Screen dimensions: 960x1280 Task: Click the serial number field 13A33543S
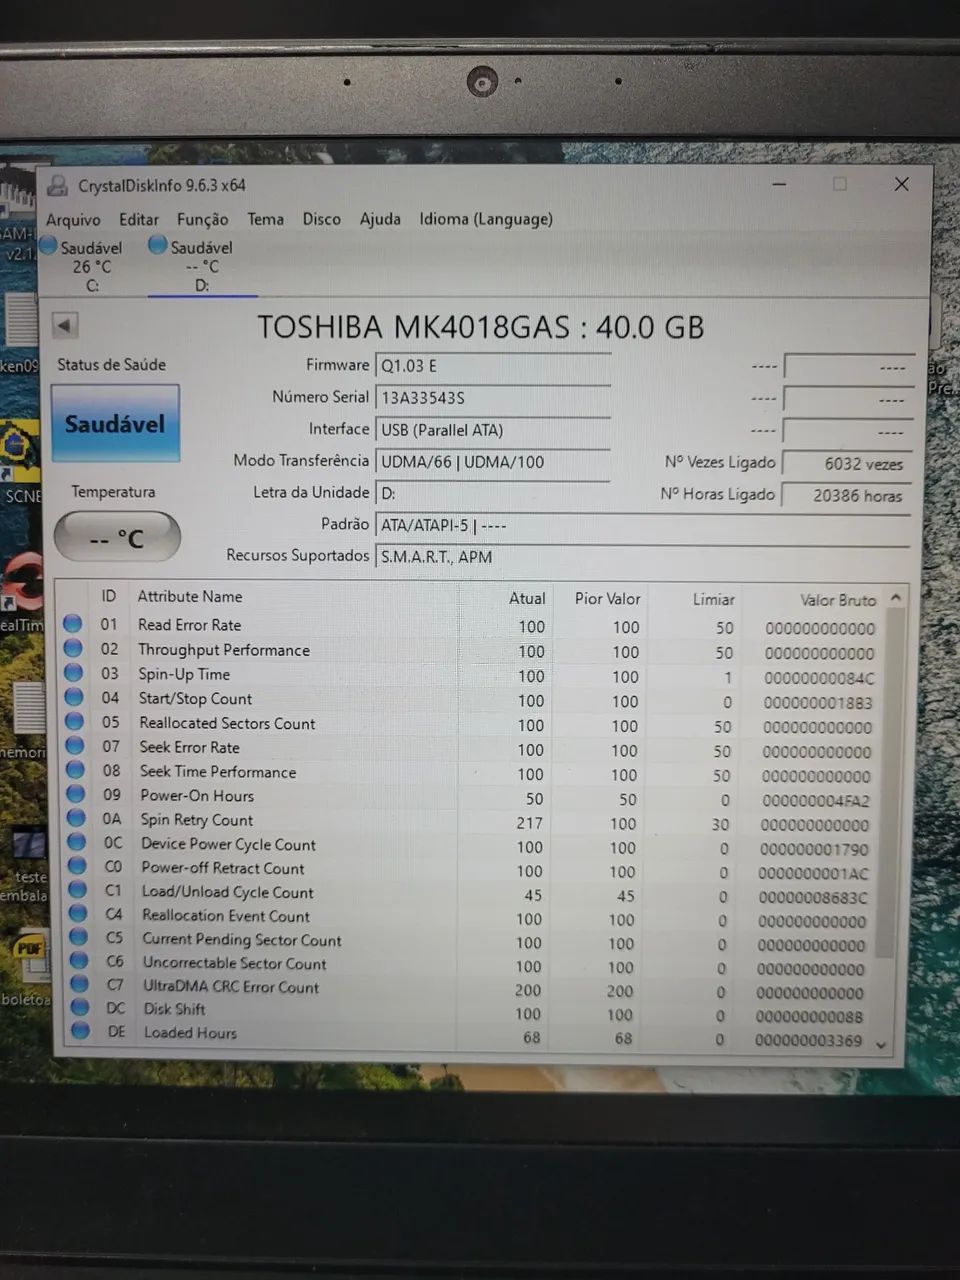[493, 398]
